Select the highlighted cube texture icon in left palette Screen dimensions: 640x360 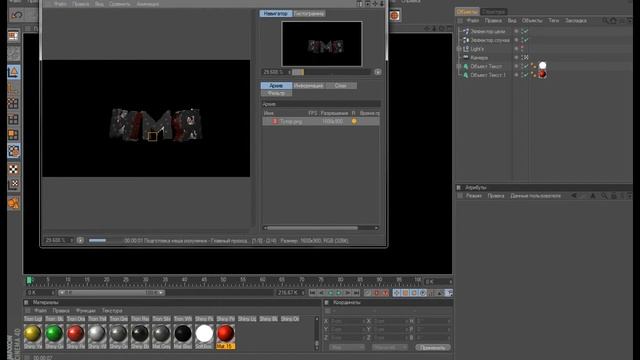tap(13, 151)
